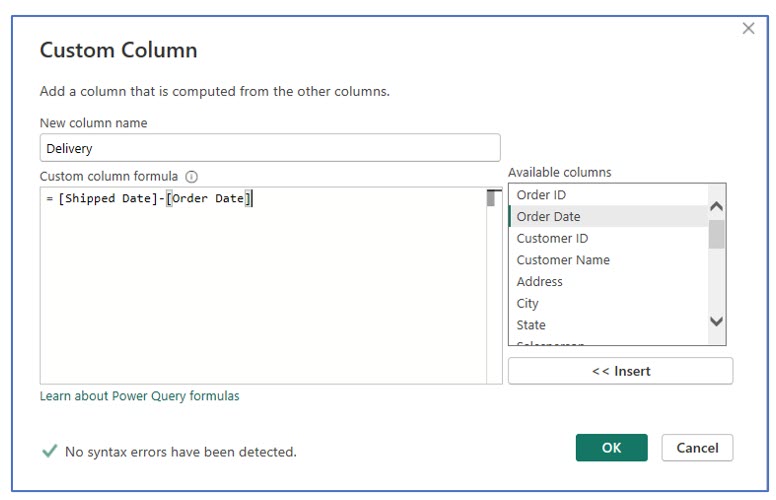
Task: Edit the New column name field
Action: (x=270, y=148)
